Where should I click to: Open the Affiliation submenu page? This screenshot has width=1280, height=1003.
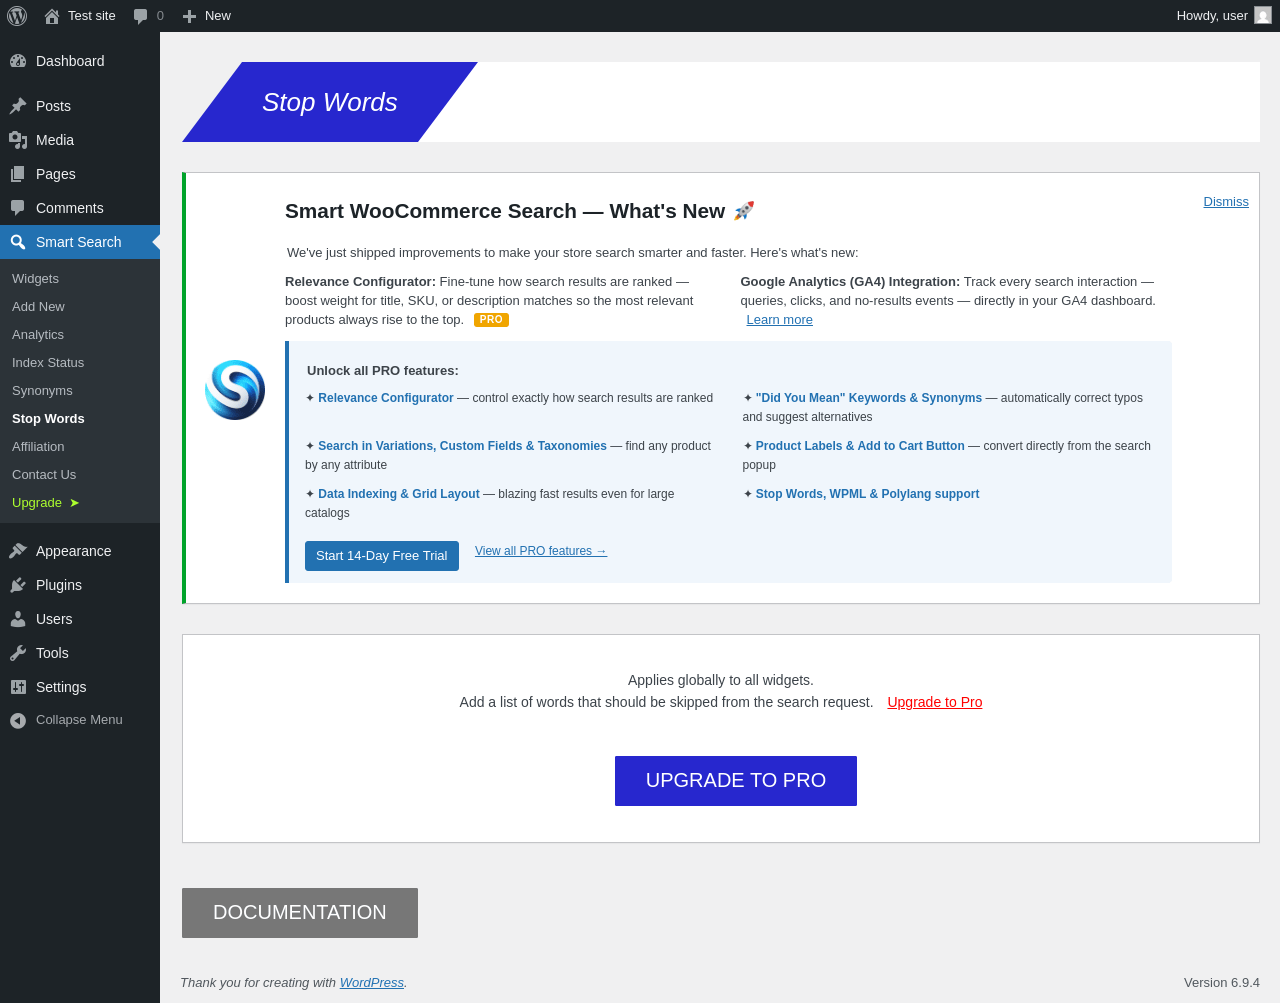(x=38, y=447)
